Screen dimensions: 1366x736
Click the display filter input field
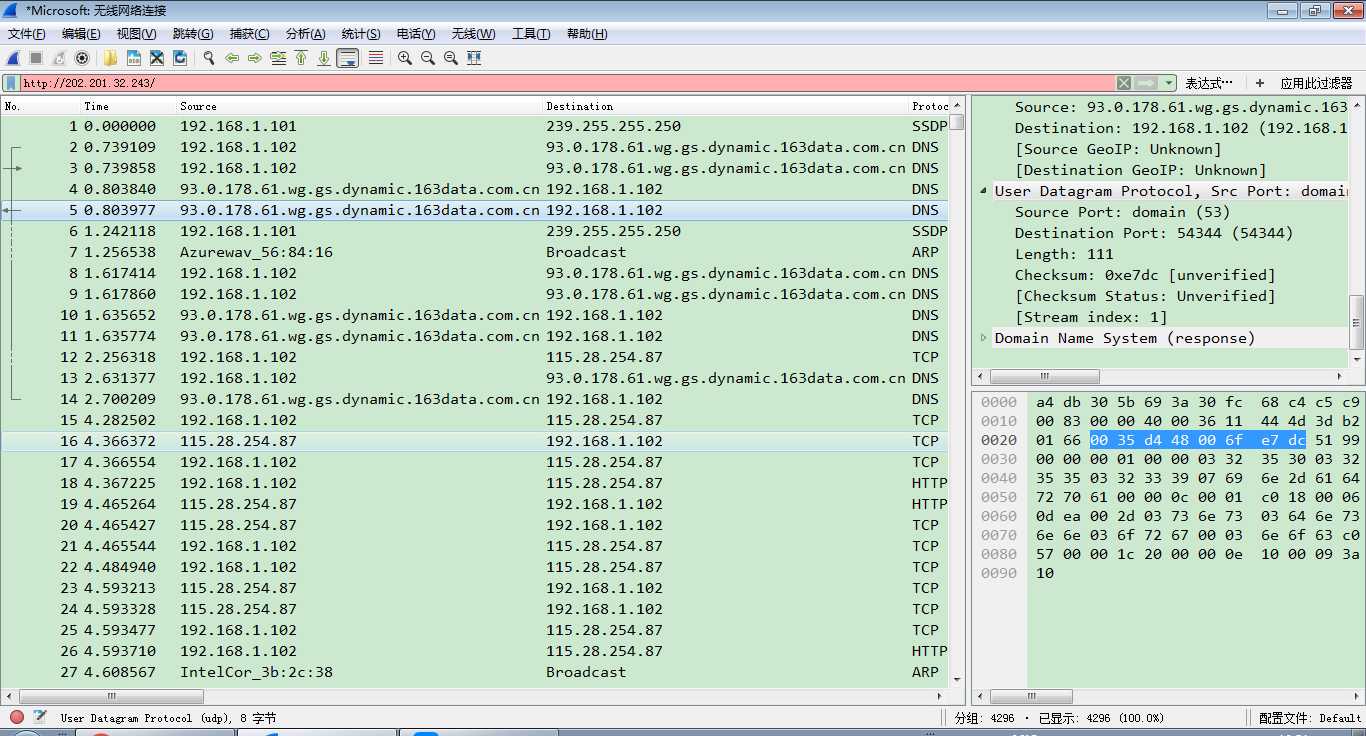click(568, 83)
